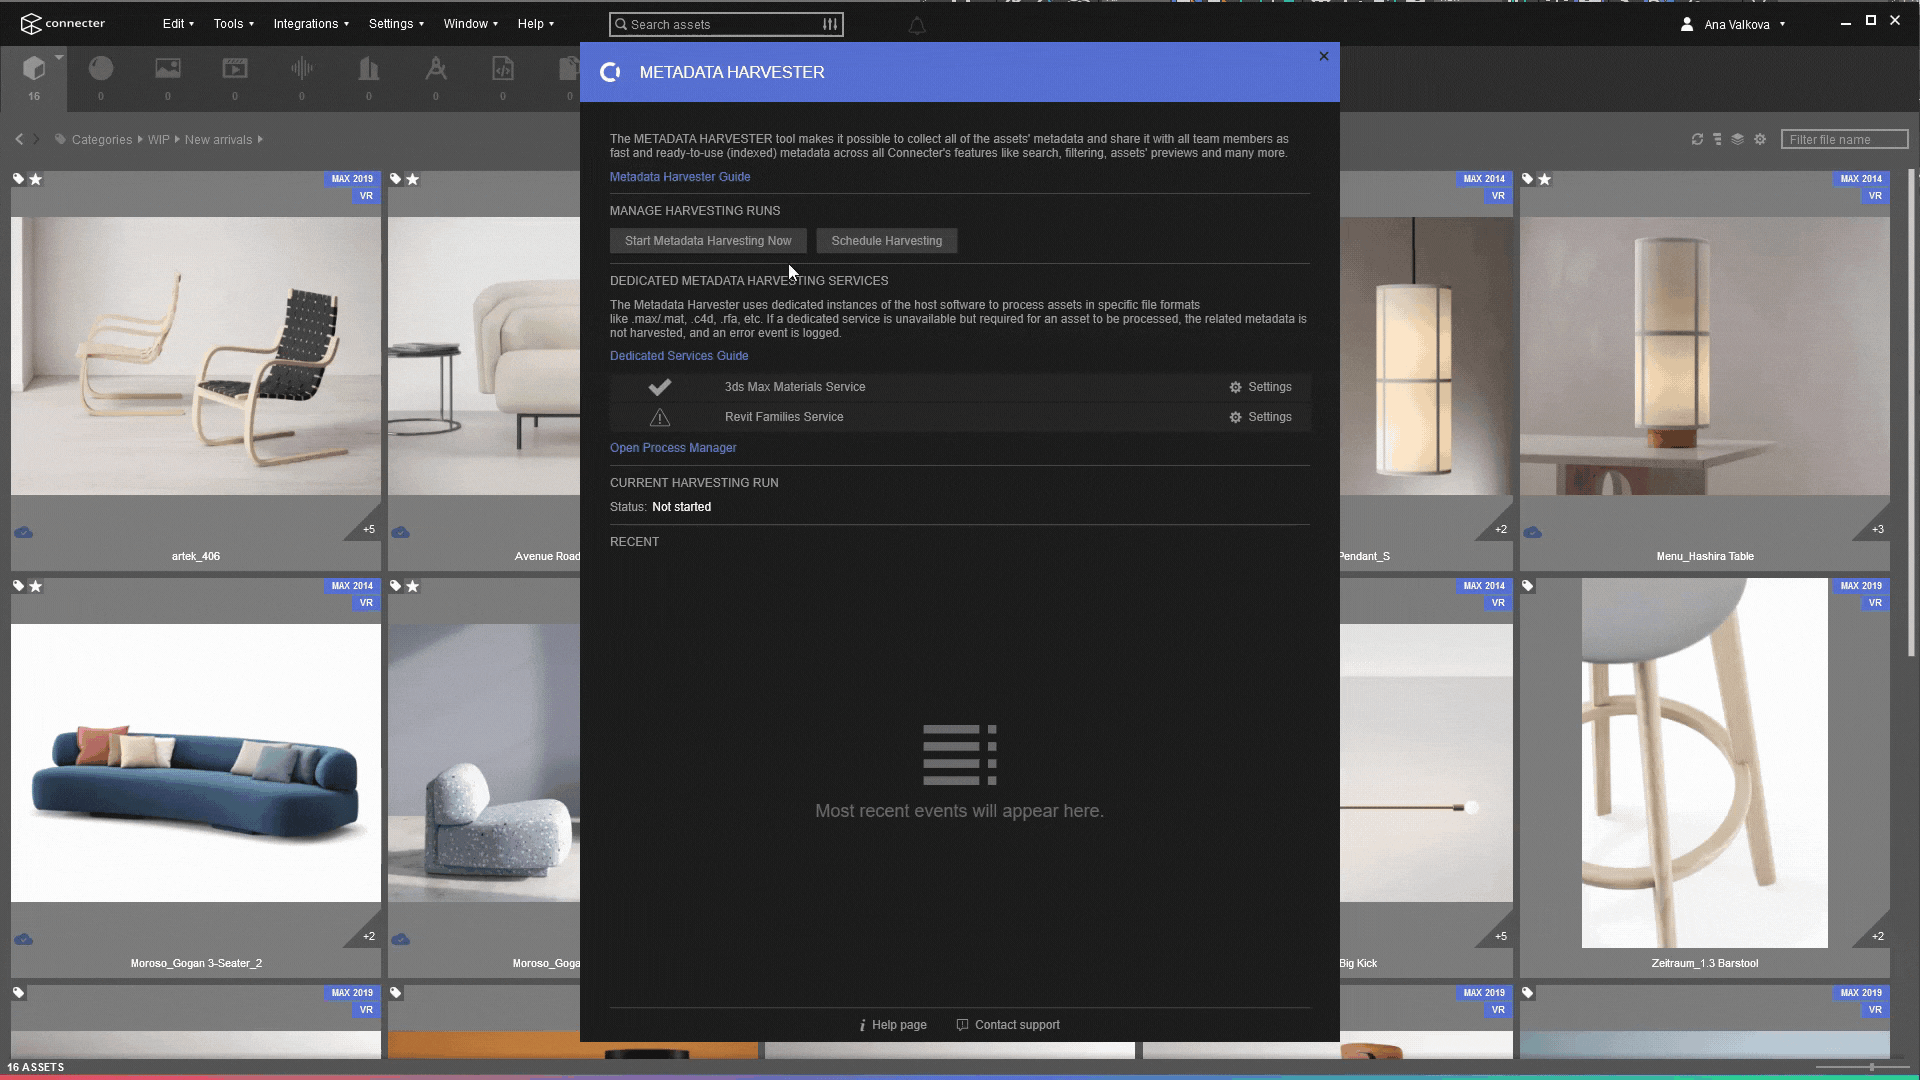Toggle favorite star on artek_406 card
The image size is (1920, 1080).
[x=36, y=179]
